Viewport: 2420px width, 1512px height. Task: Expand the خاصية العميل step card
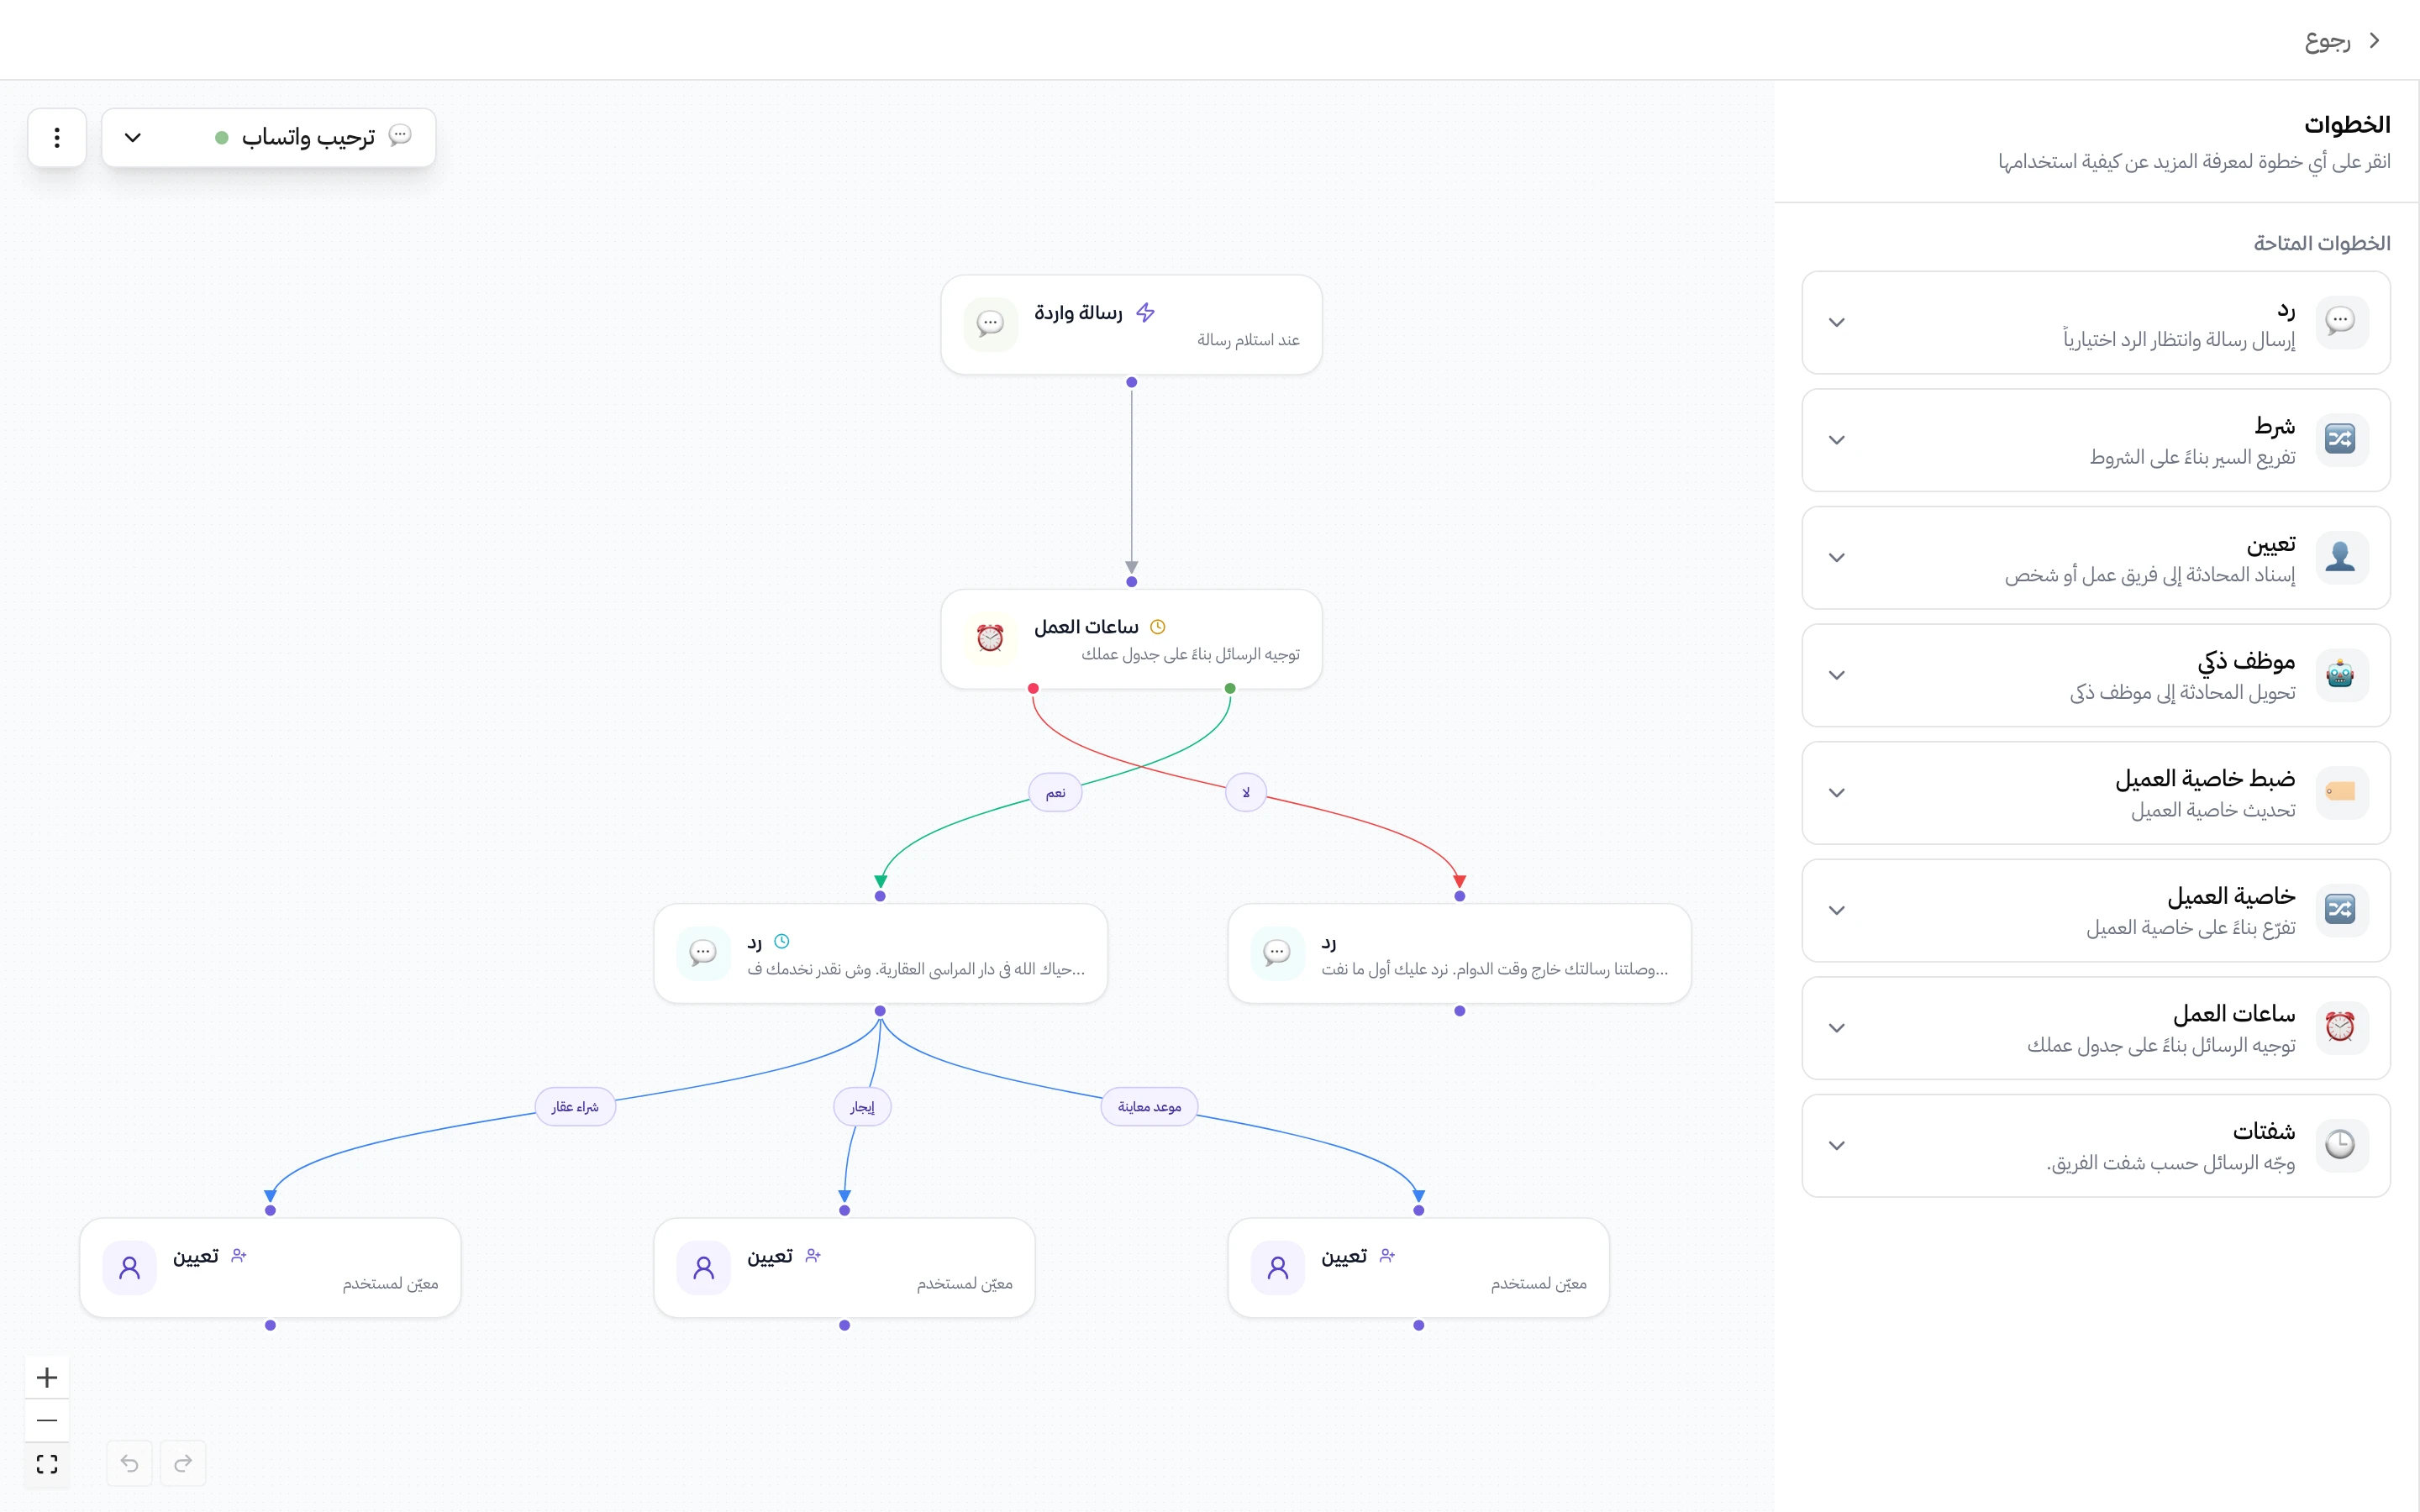(x=2096, y=910)
